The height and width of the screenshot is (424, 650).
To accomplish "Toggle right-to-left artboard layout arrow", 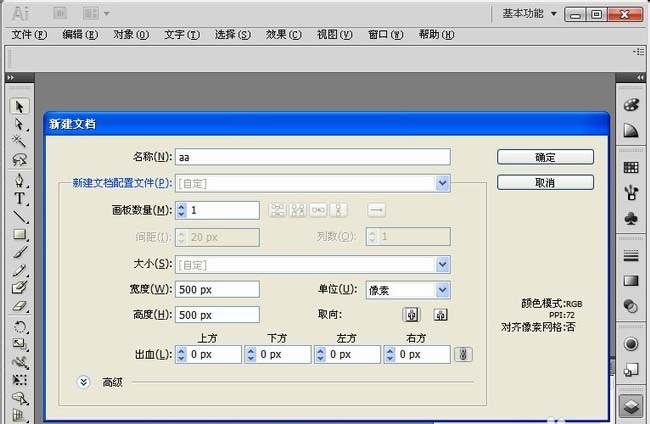I will click(x=376, y=210).
